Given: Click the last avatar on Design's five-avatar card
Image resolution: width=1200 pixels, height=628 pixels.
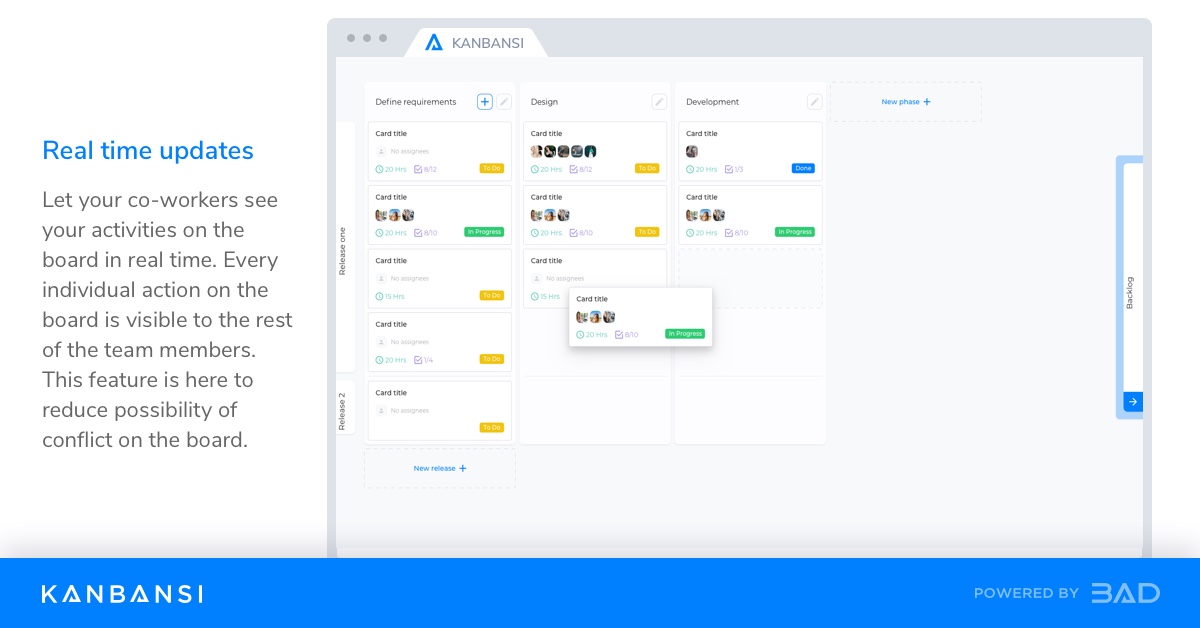Looking at the screenshot, I should (x=591, y=151).
